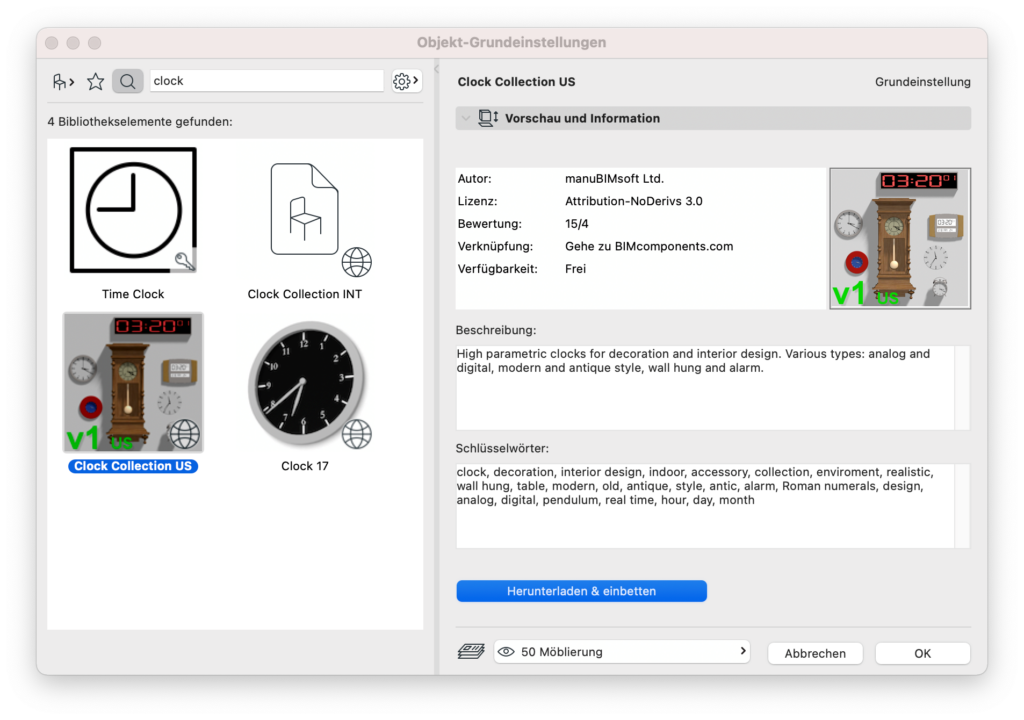1024x720 pixels.
Task: Toggle the eye icon for 50 Möblierung layer
Action: click(x=506, y=651)
